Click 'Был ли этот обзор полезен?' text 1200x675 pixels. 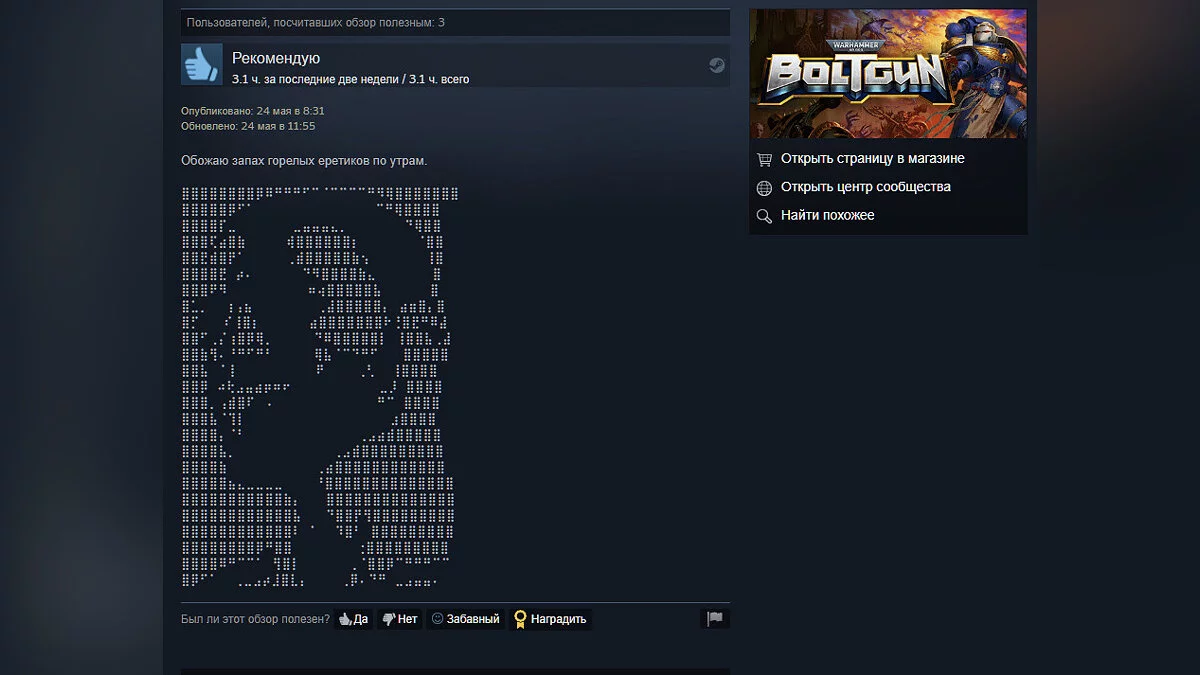click(255, 619)
